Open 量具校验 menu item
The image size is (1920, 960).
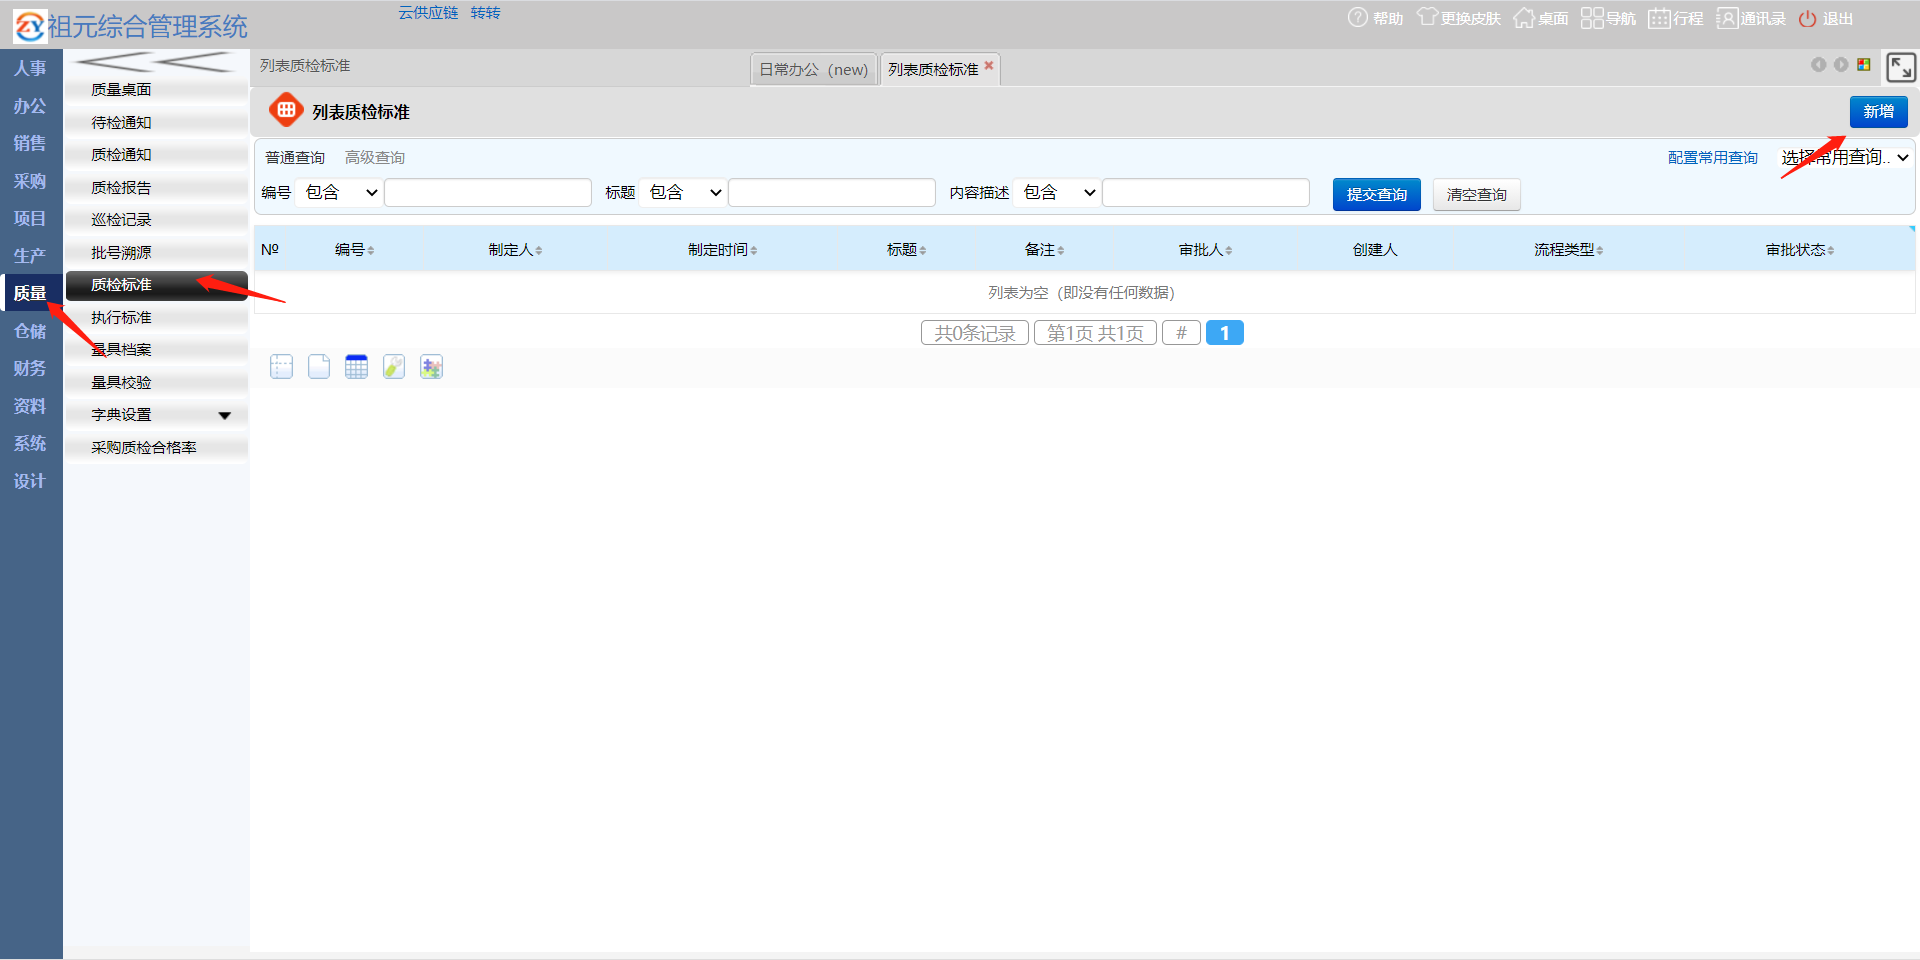[156, 382]
